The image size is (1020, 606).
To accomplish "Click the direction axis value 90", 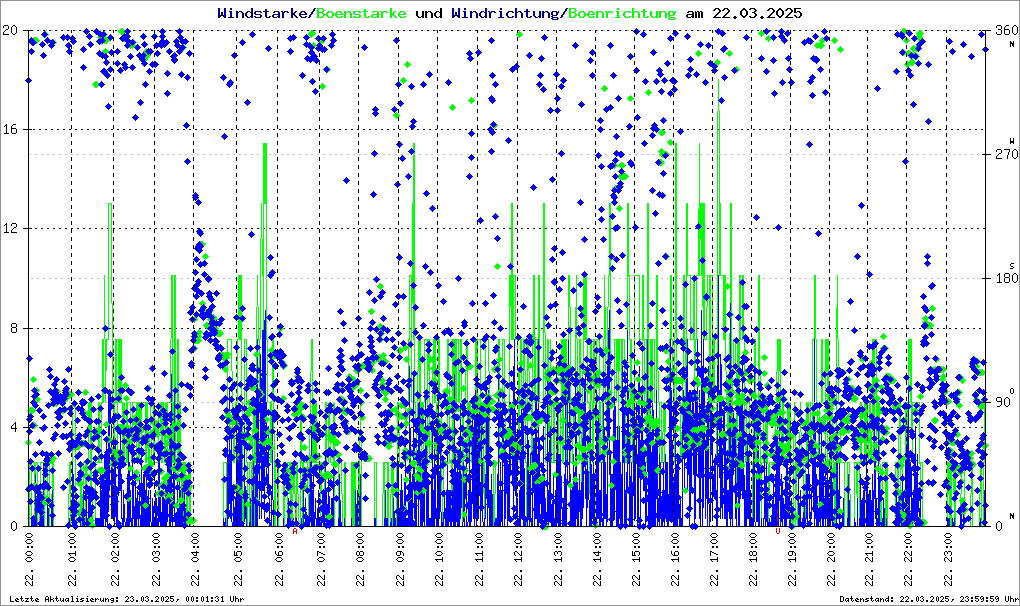I will [x=1003, y=402].
